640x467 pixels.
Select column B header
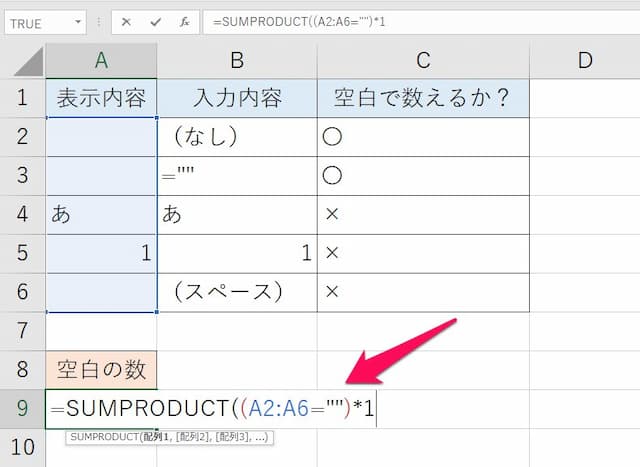click(x=237, y=60)
